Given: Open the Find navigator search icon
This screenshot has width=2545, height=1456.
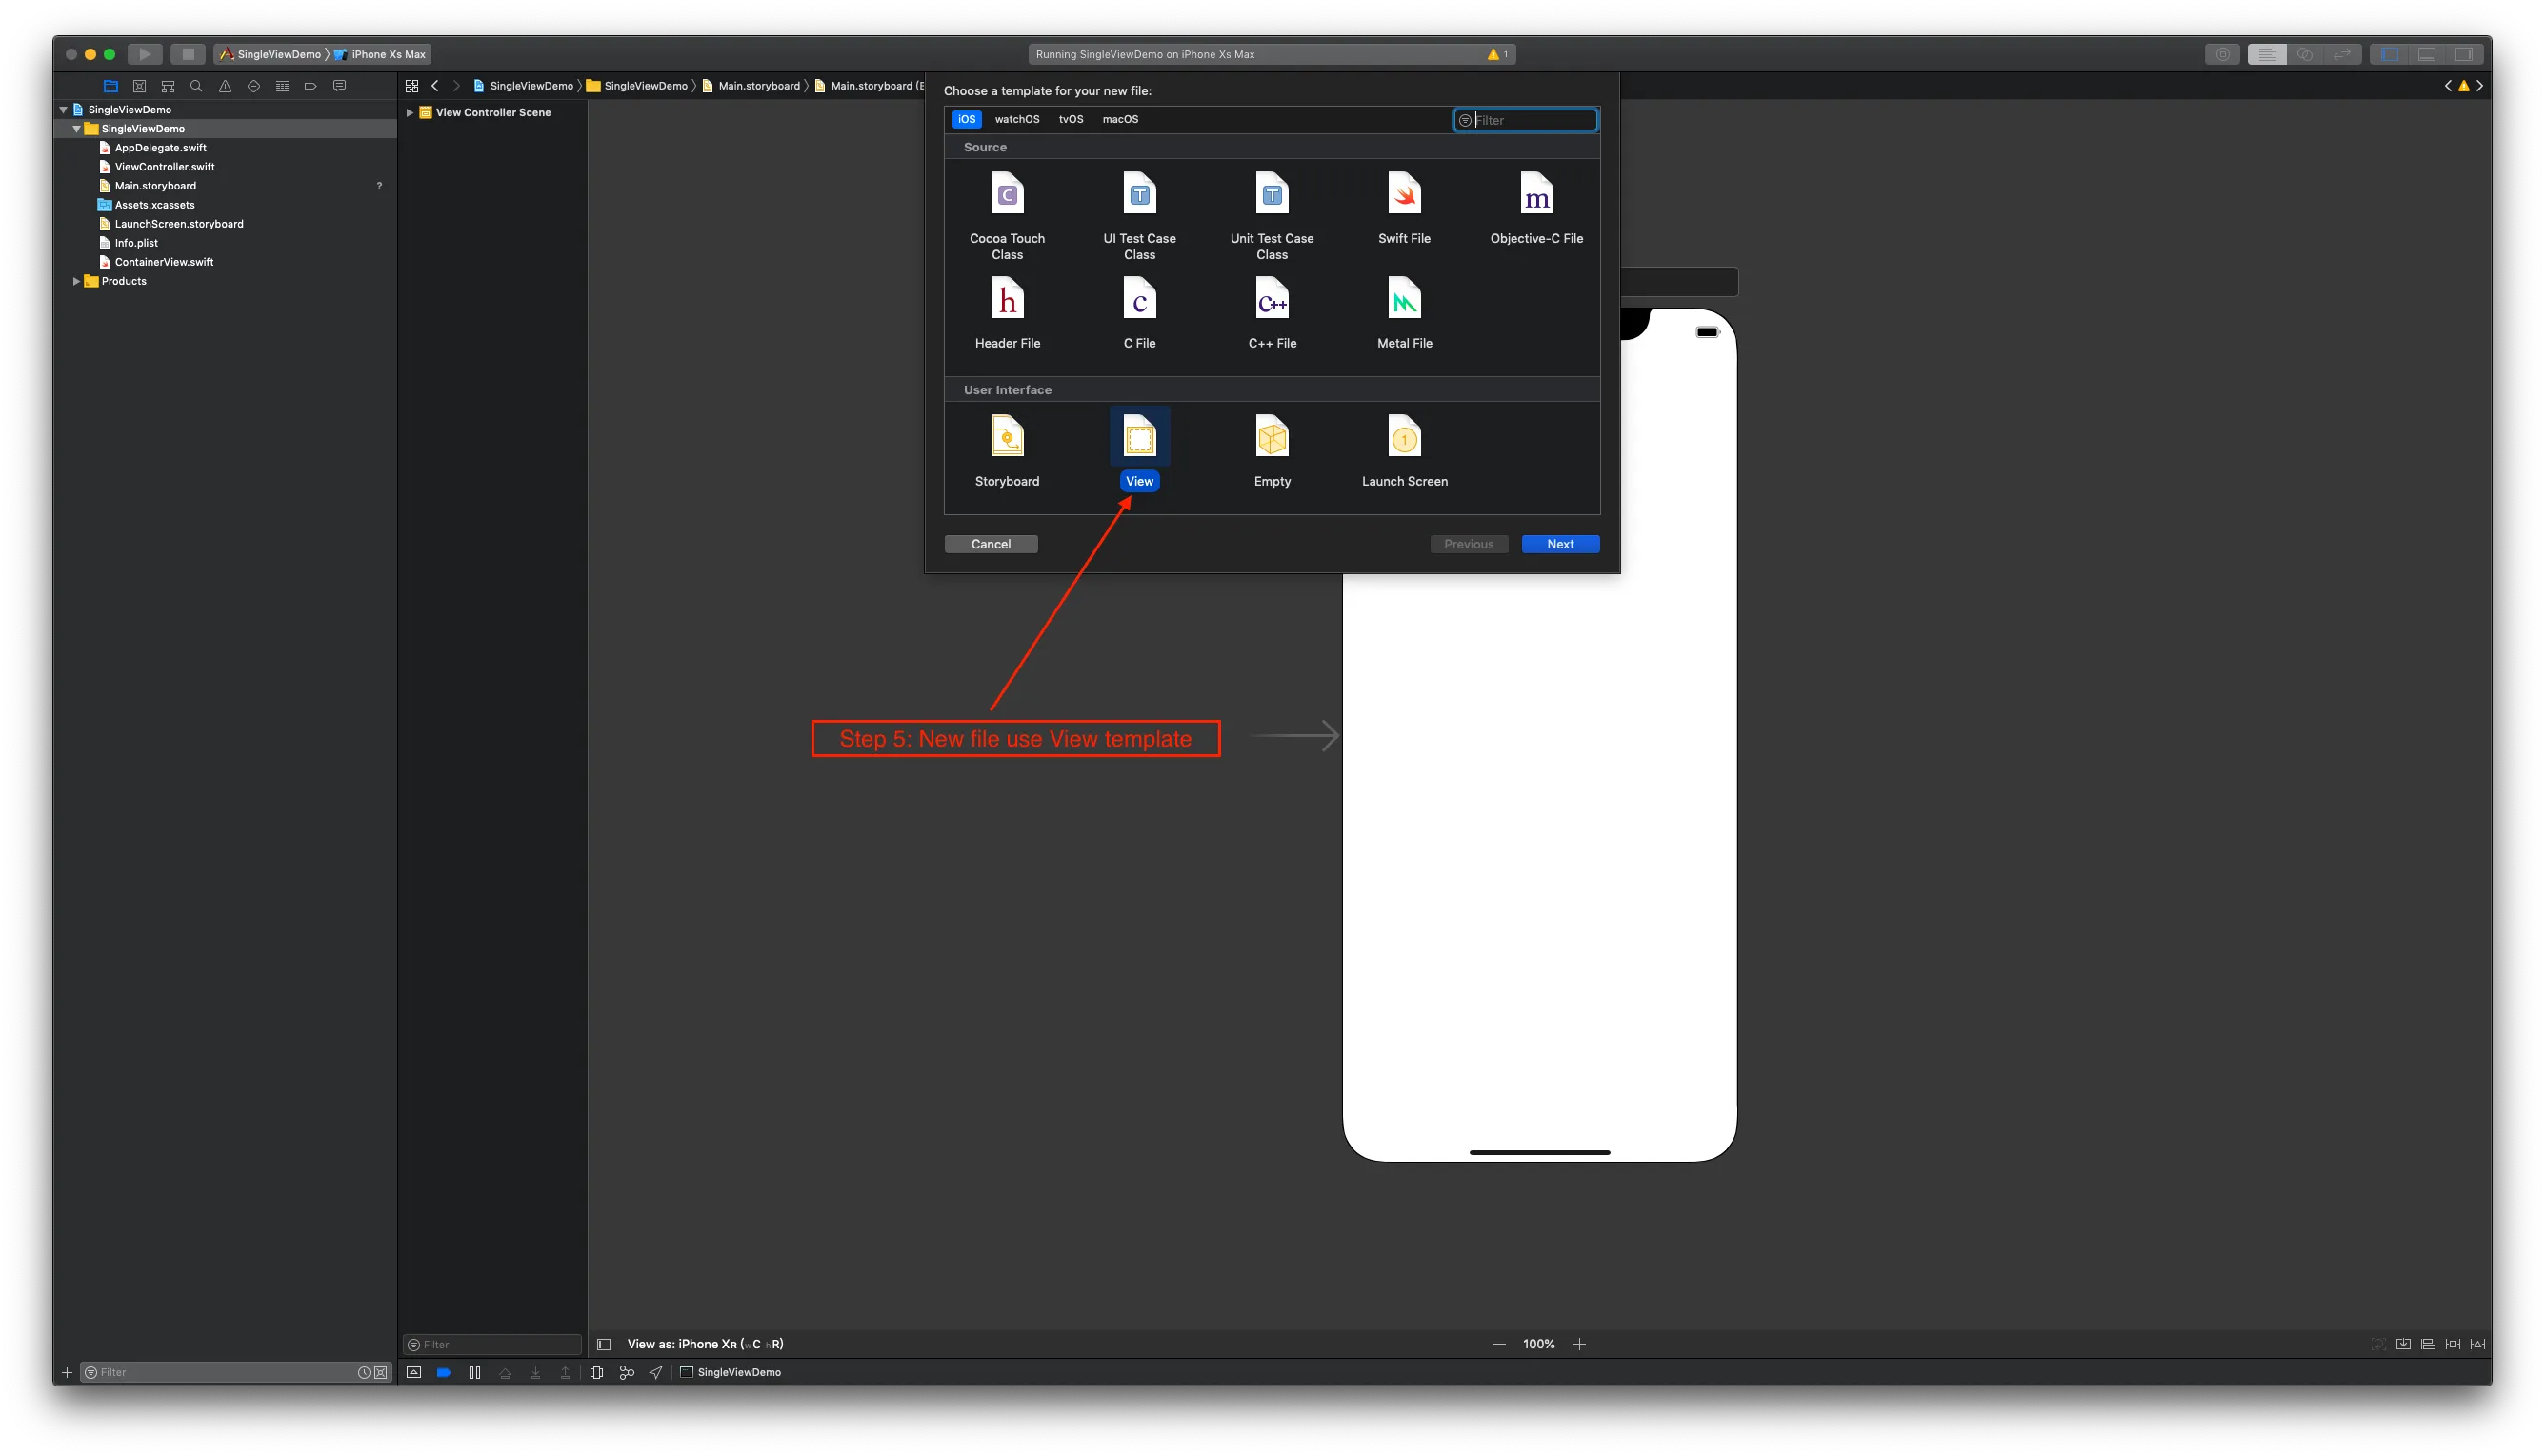Looking at the screenshot, I should coord(196,86).
